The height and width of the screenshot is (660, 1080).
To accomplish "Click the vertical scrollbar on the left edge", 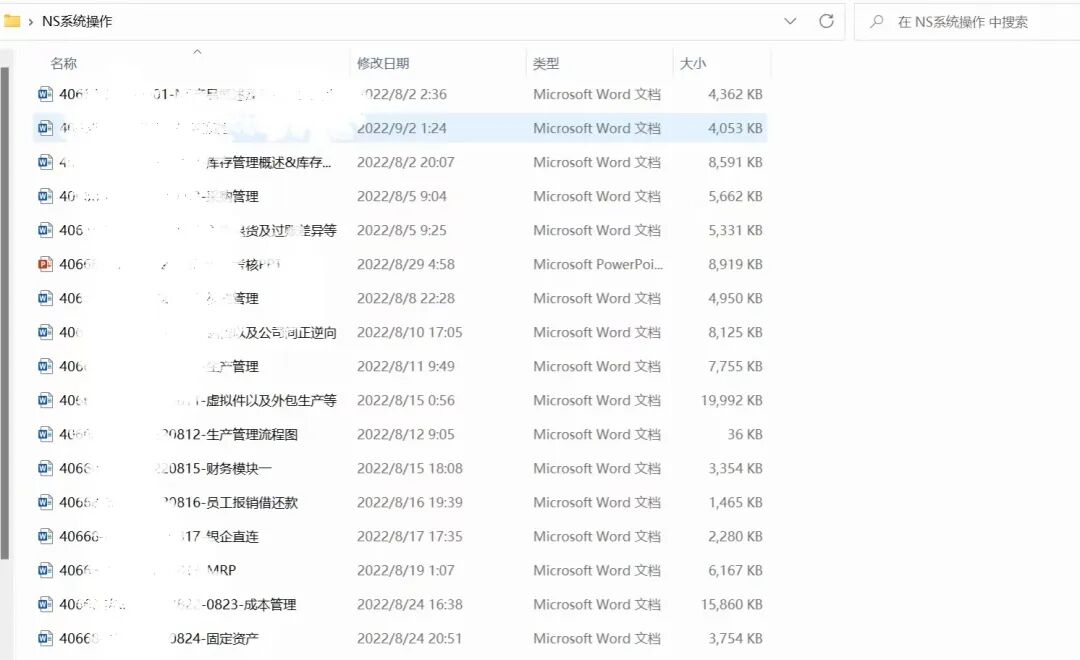I will point(5,313).
